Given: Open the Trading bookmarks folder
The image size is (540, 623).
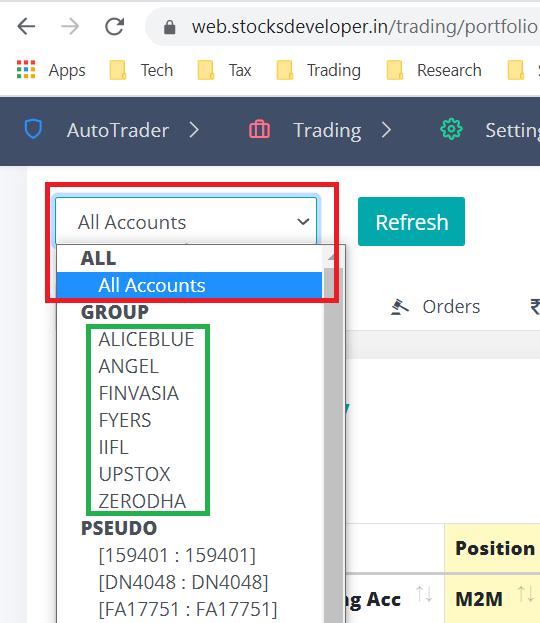Looking at the screenshot, I should 319,70.
